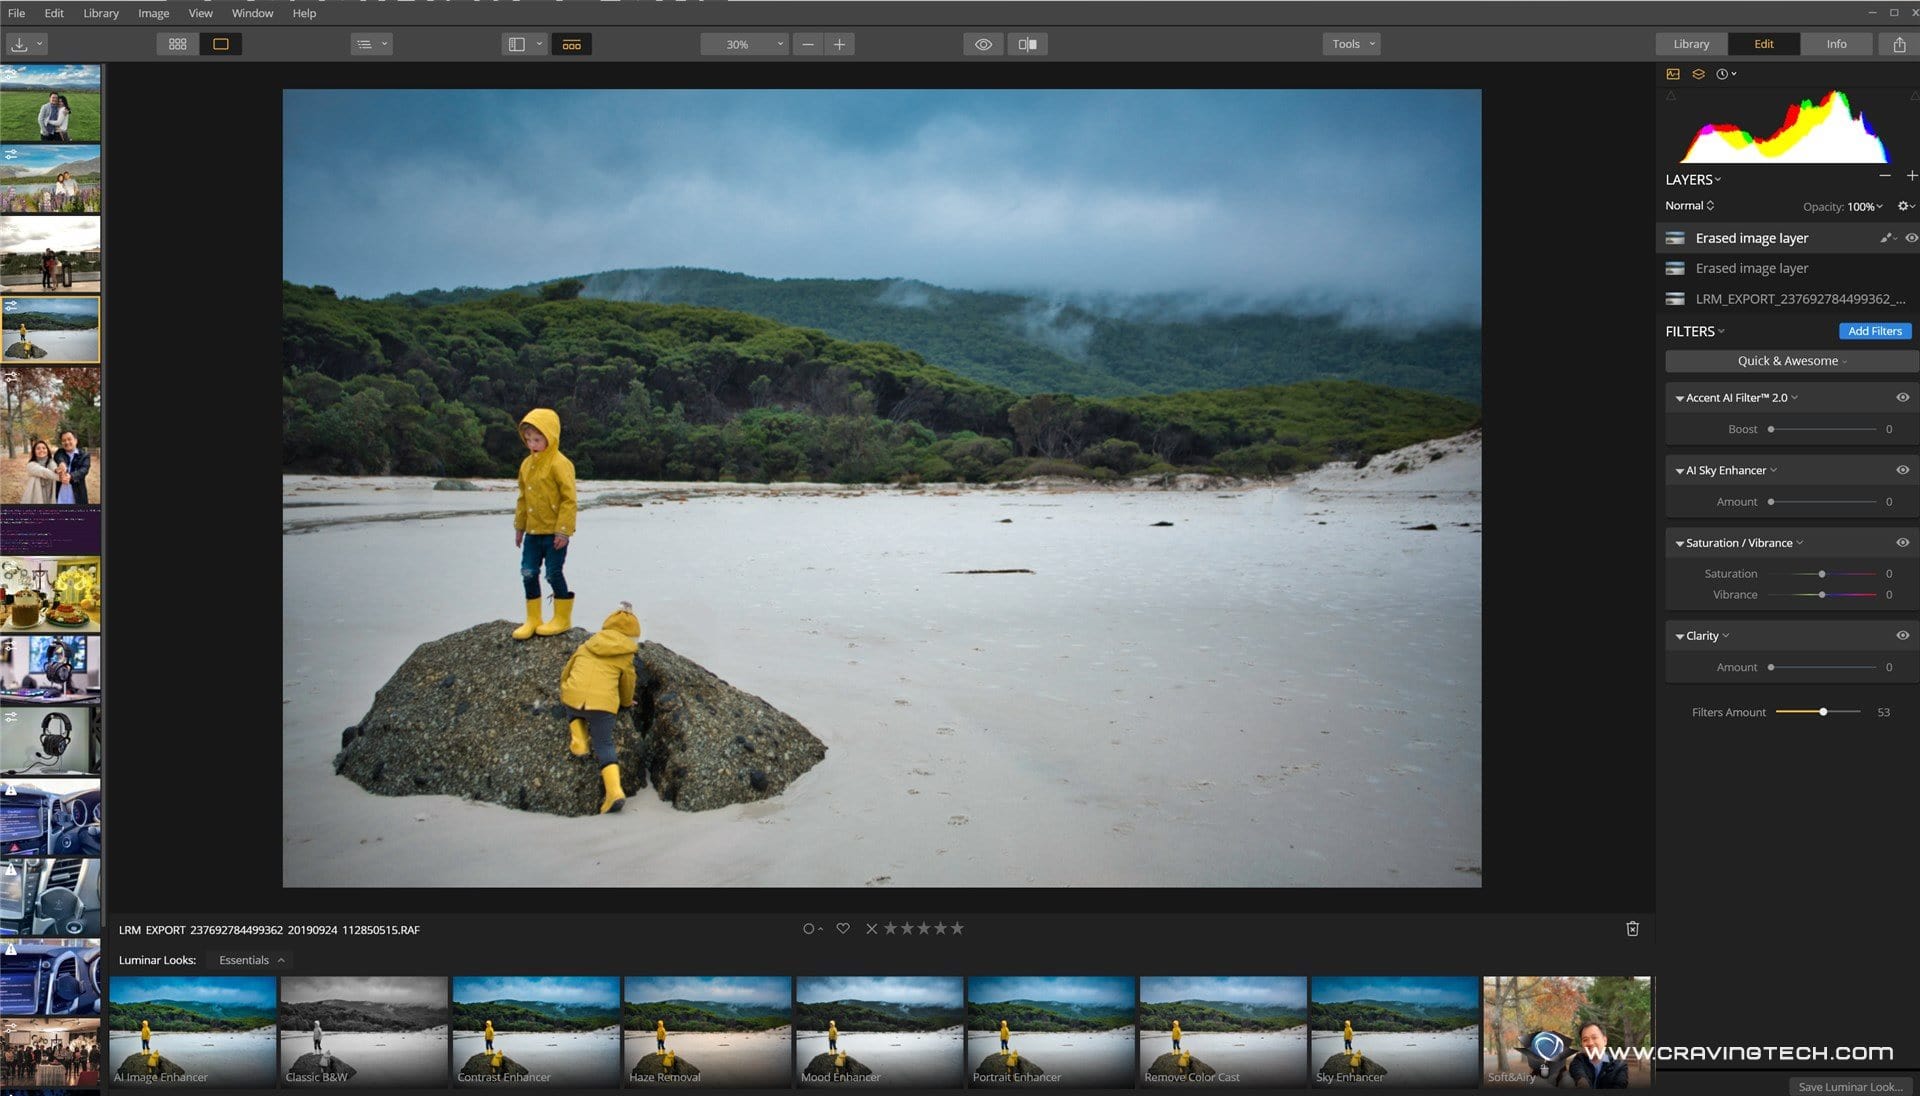Open the Window menu
This screenshot has height=1096, width=1920.
[252, 13]
